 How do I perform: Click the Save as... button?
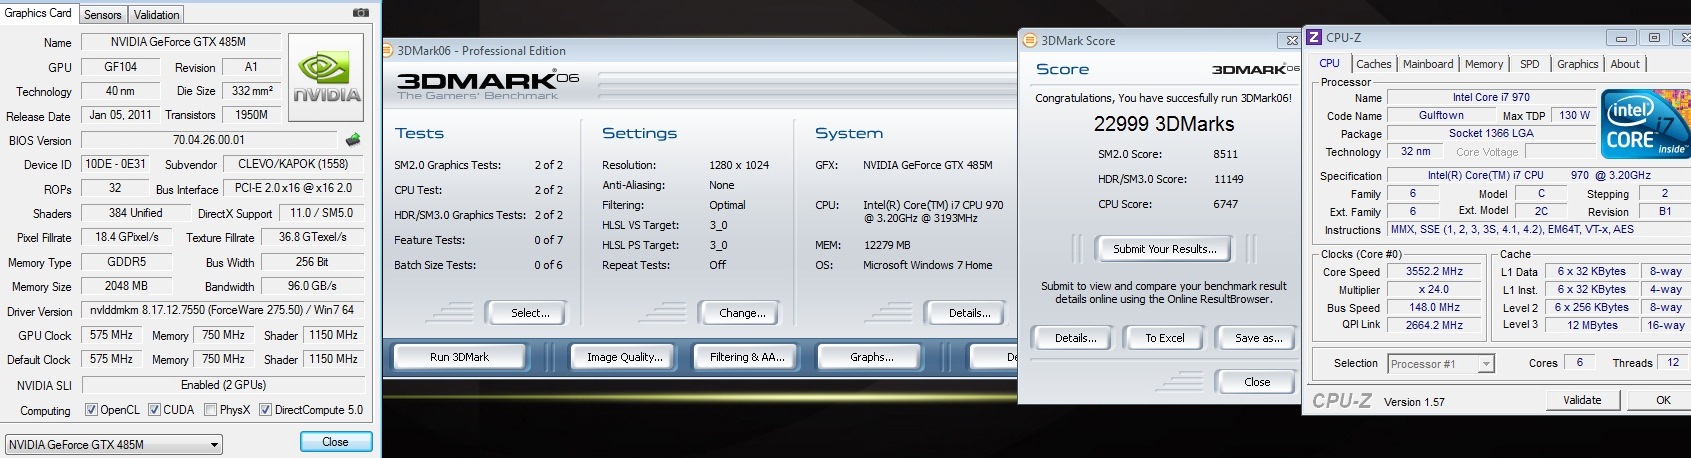1257,338
